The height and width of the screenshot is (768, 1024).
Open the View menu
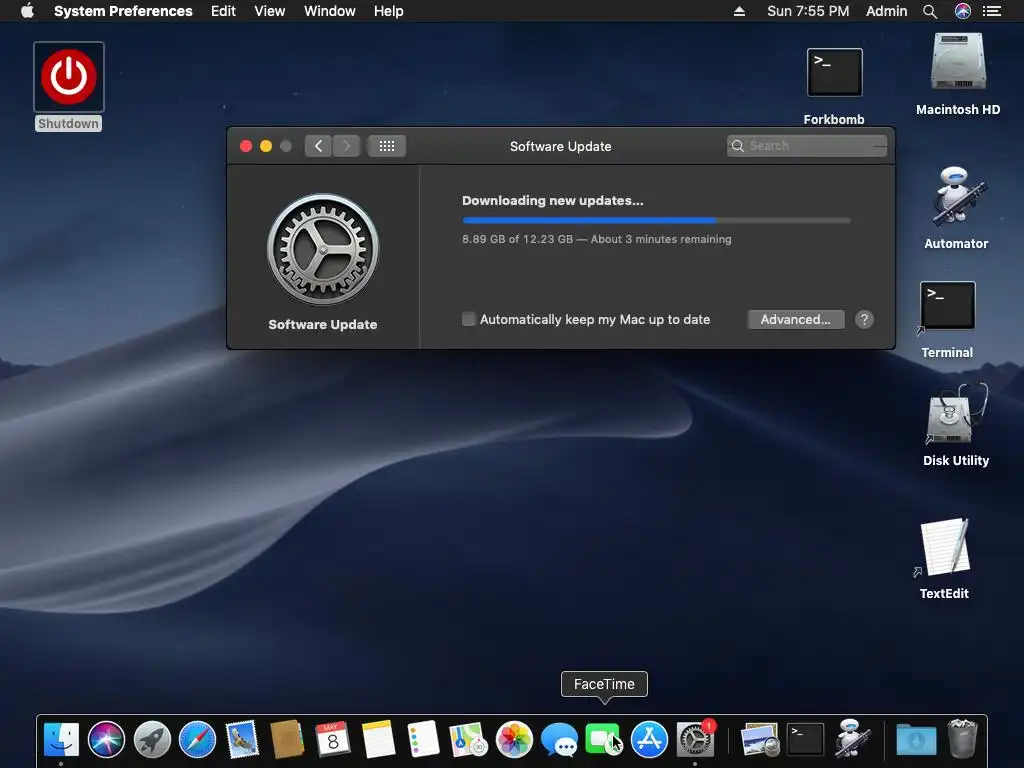pyautogui.click(x=270, y=11)
